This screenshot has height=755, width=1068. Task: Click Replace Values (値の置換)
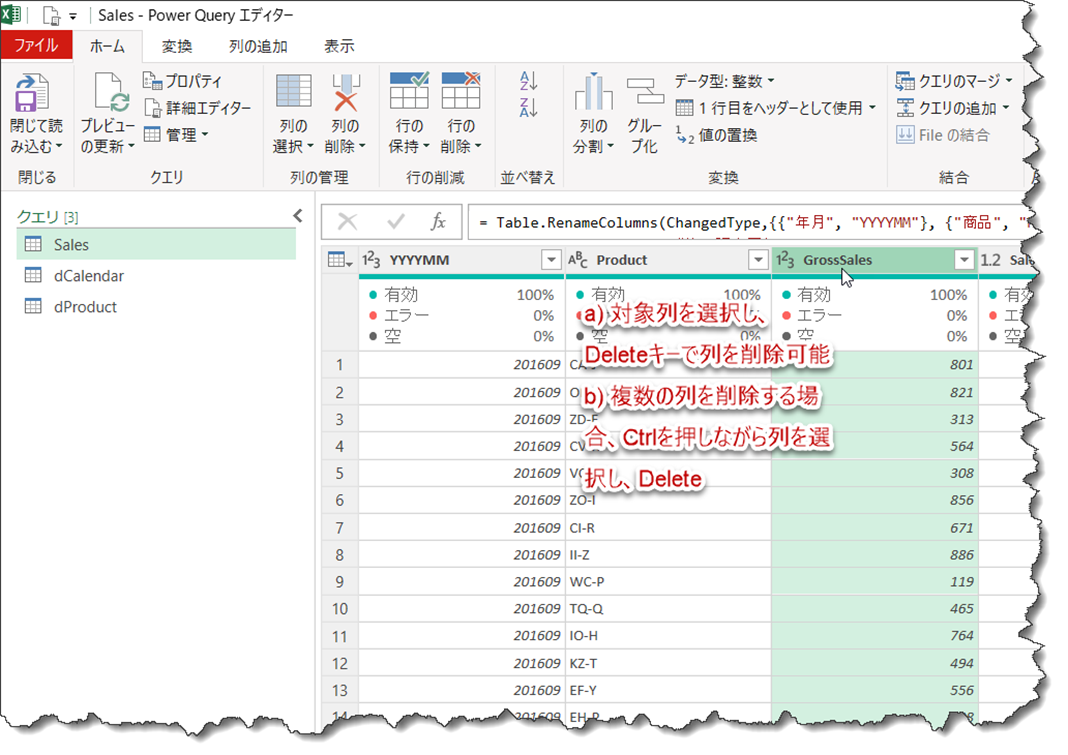(x=717, y=135)
